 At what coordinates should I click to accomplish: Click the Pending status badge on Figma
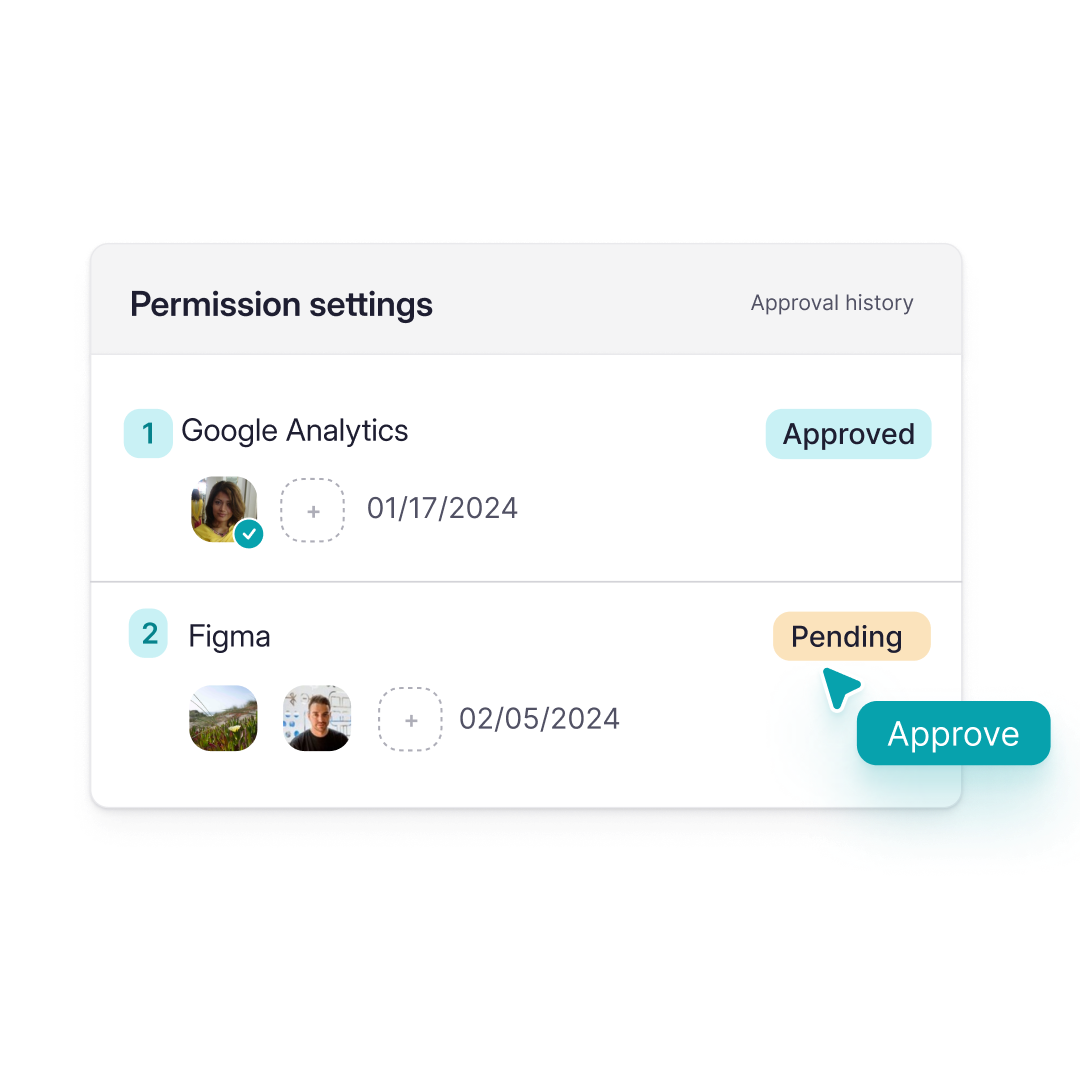851,636
